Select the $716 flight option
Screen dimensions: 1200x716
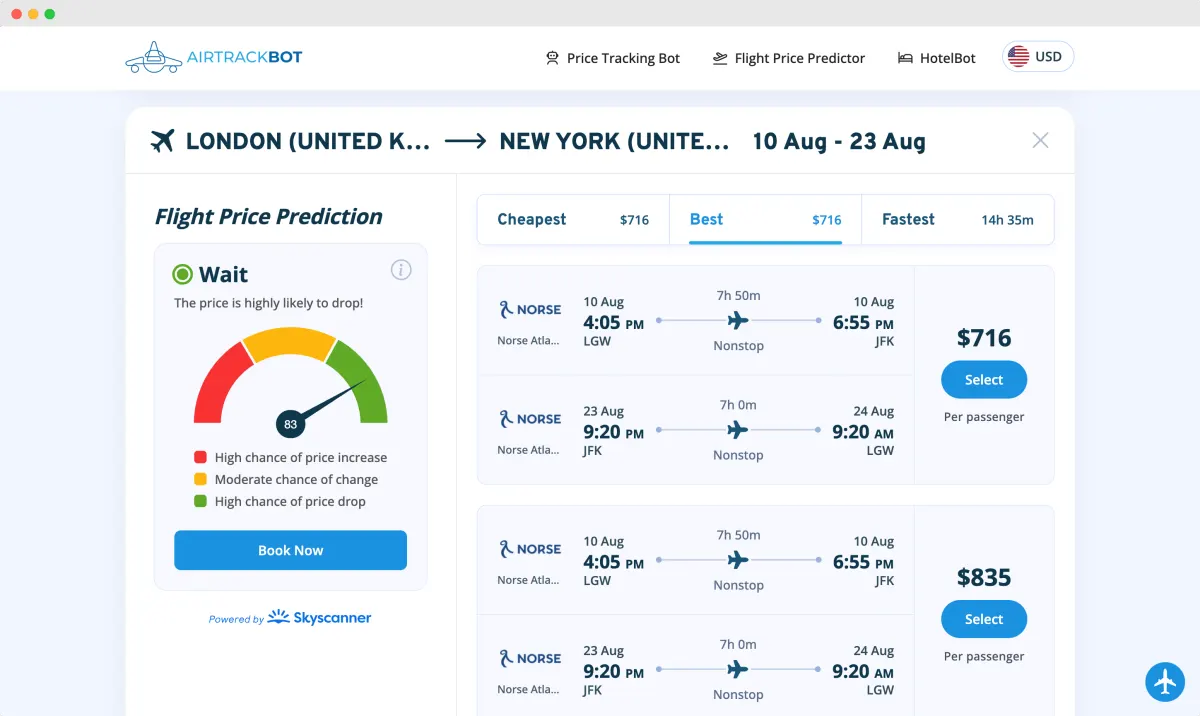(x=983, y=380)
